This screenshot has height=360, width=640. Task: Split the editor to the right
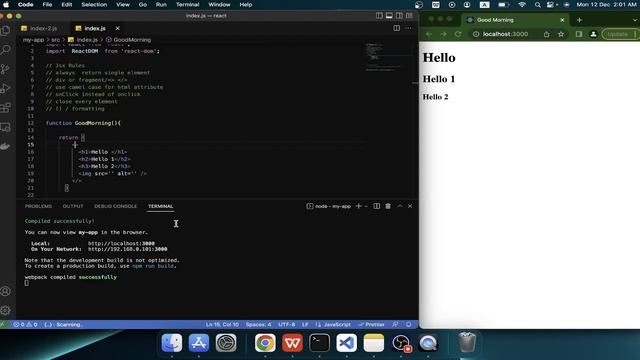pyautogui.click(x=396, y=28)
